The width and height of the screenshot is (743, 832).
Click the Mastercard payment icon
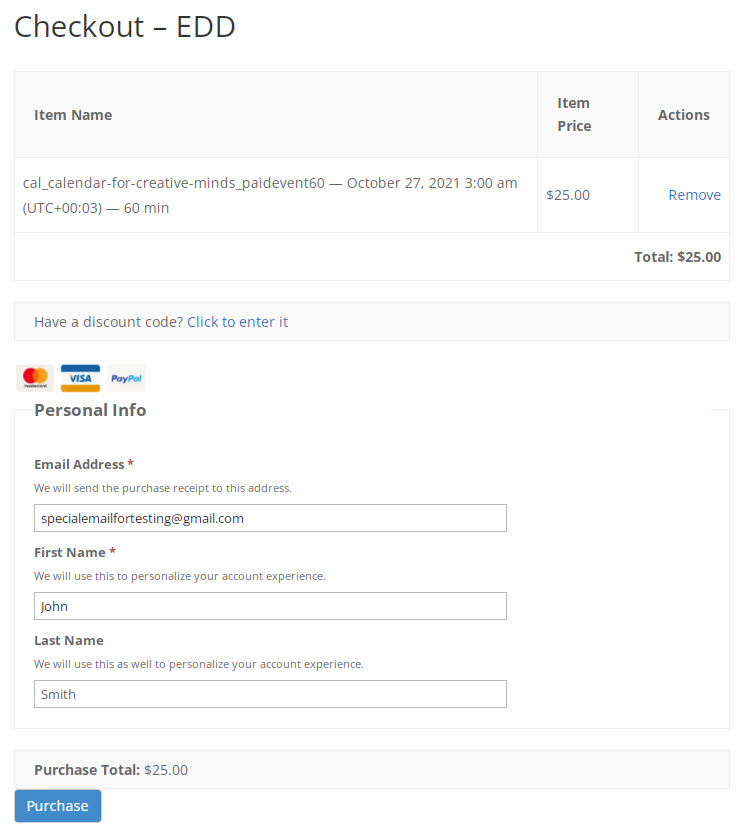tap(35, 378)
